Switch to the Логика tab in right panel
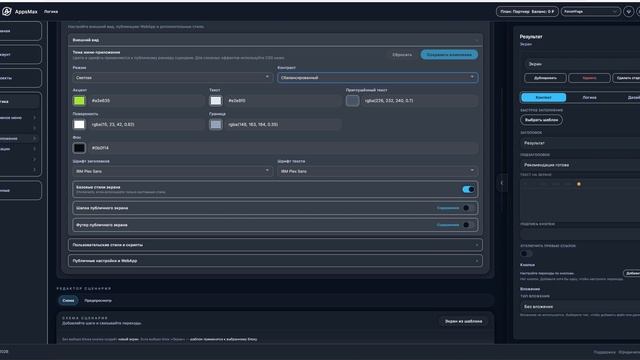 pyautogui.click(x=589, y=98)
